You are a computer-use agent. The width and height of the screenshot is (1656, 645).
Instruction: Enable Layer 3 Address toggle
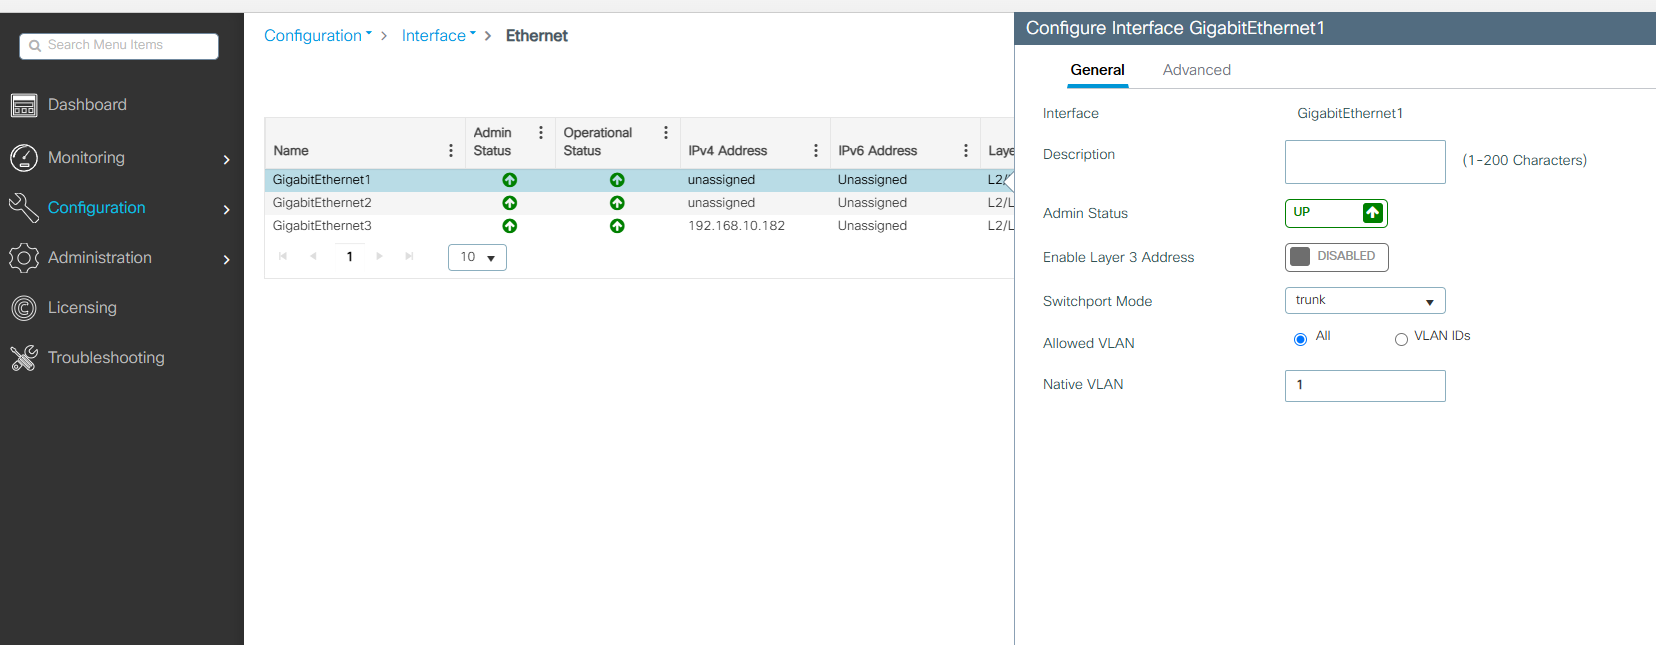tap(1336, 257)
